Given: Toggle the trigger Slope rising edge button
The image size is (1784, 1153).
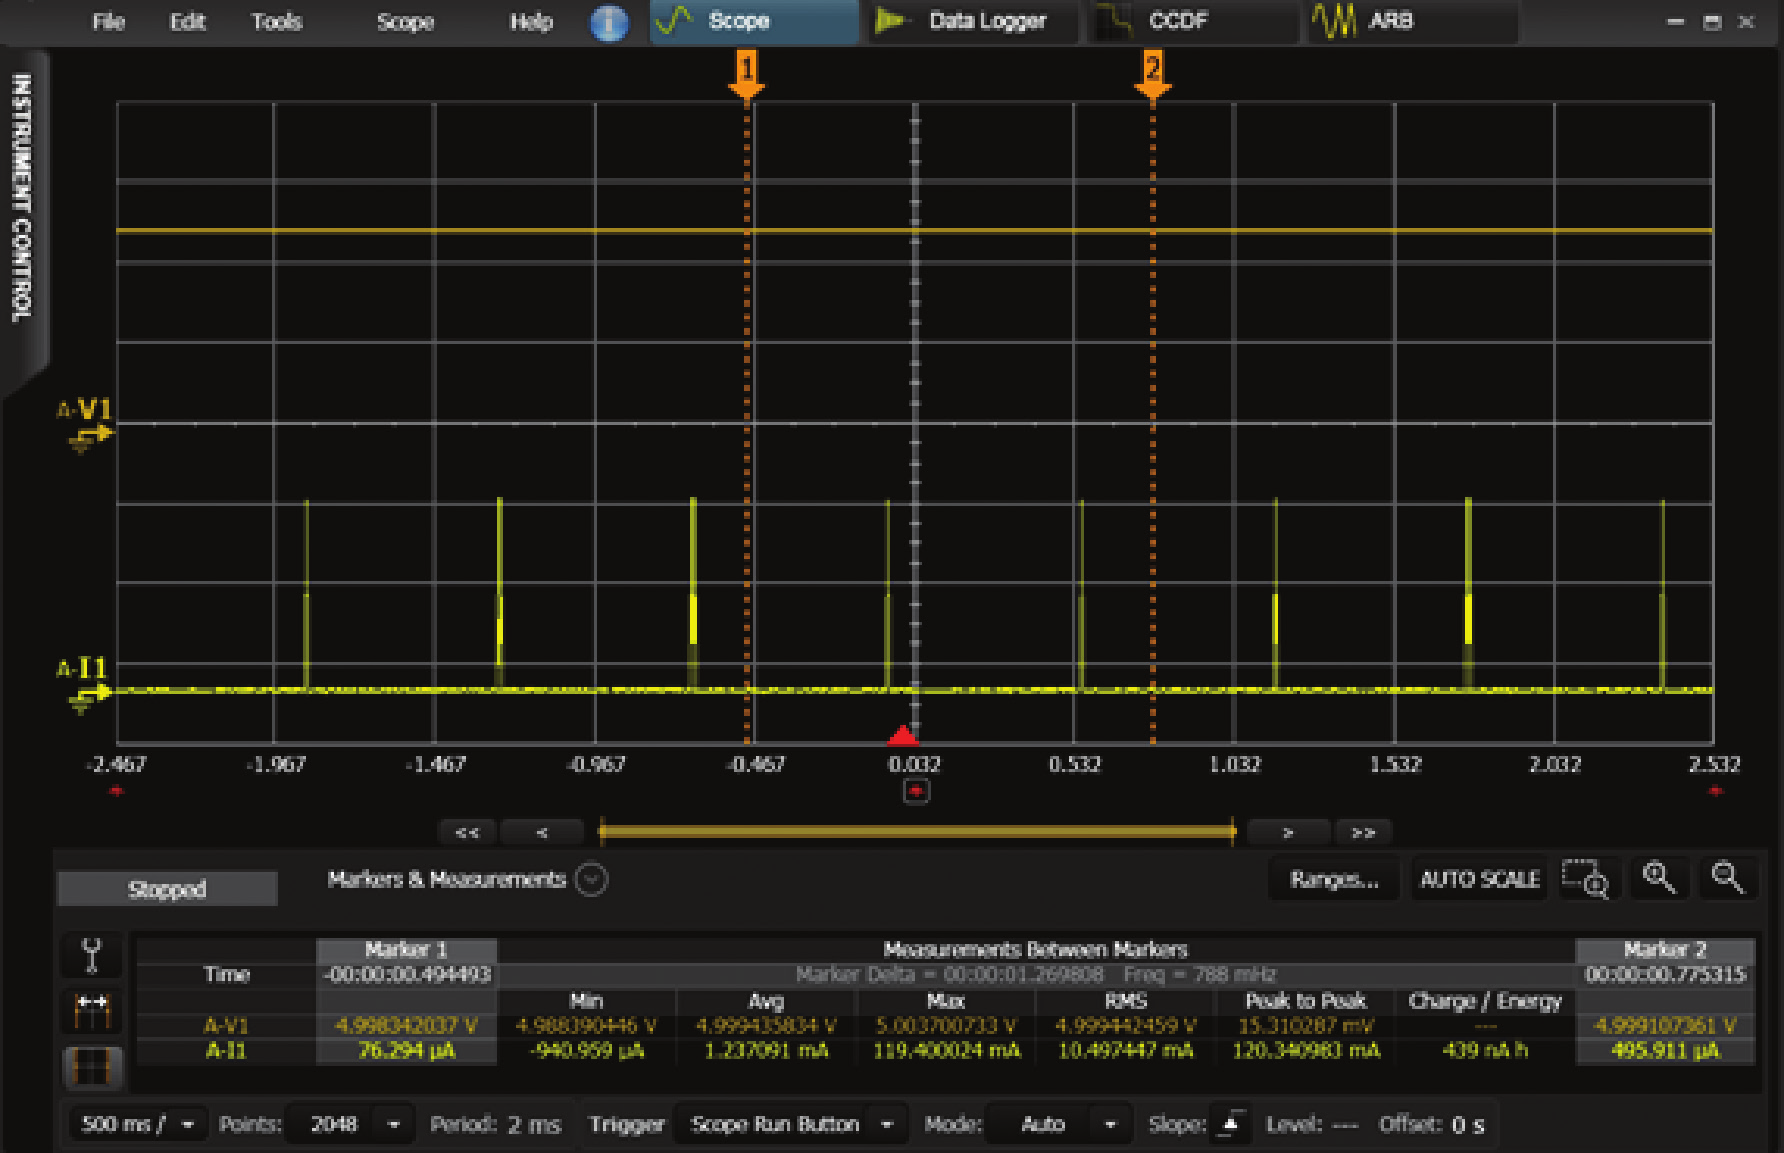Looking at the screenshot, I should [1231, 1124].
